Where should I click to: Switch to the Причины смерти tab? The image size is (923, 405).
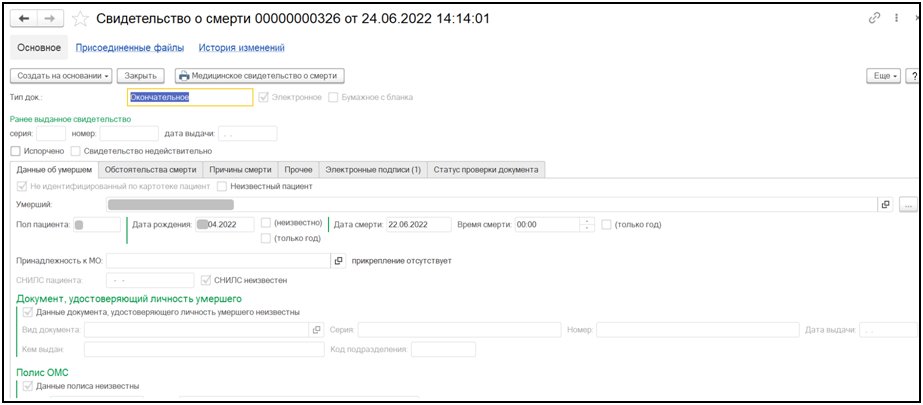[240, 169]
